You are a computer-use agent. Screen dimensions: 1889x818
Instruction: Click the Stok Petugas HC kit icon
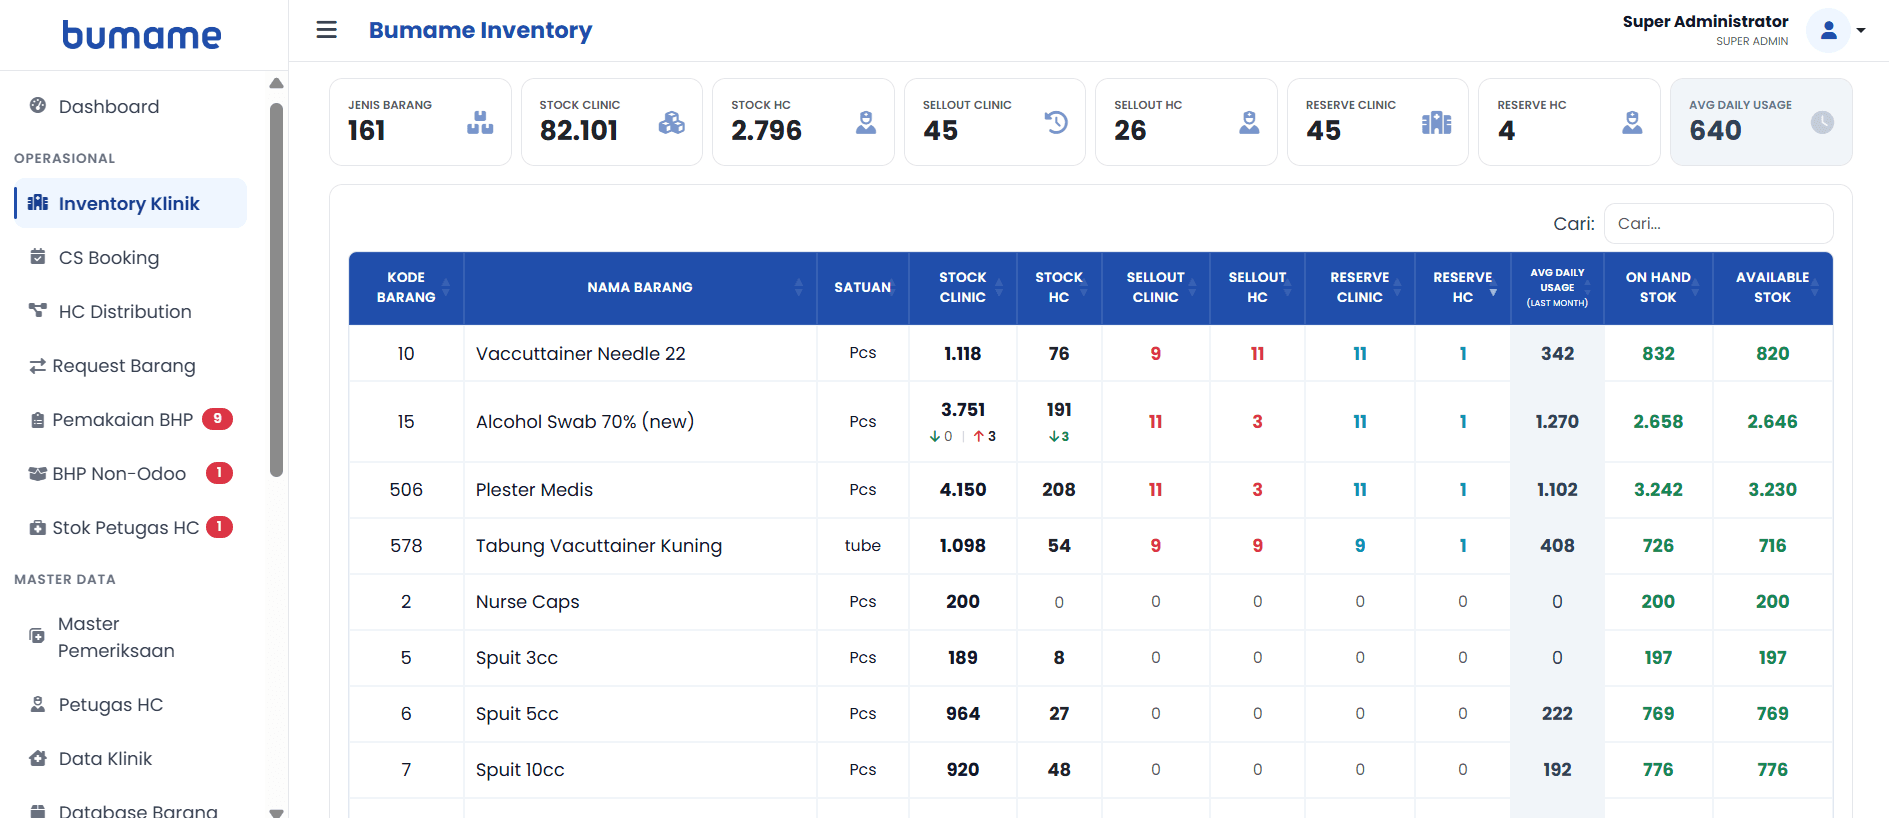(x=38, y=528)
